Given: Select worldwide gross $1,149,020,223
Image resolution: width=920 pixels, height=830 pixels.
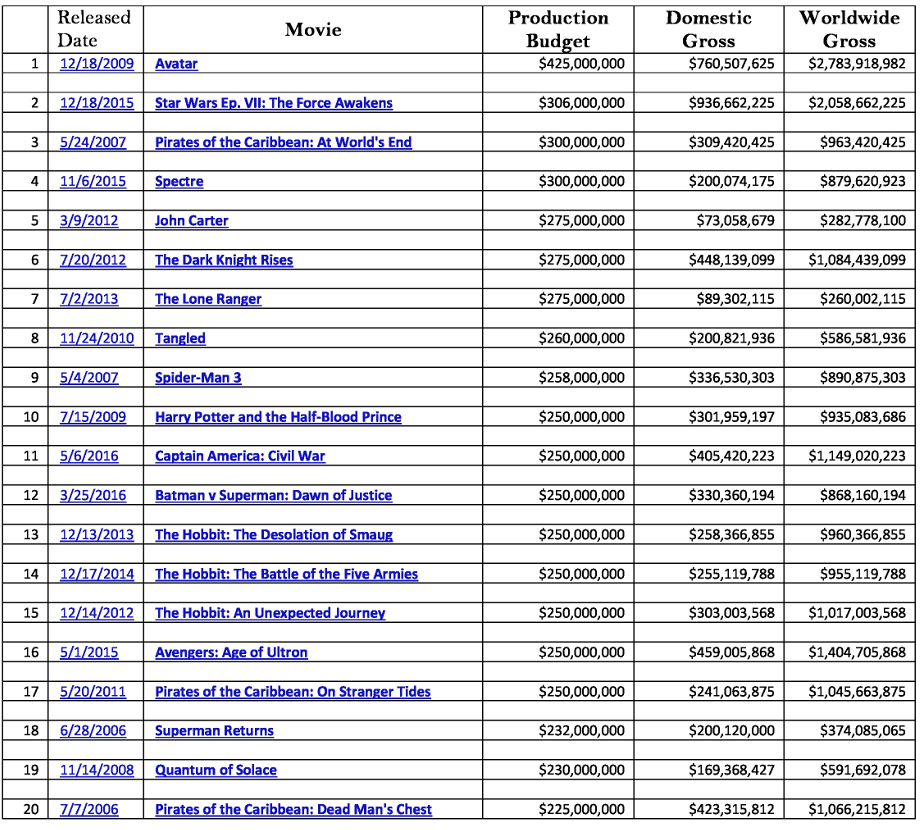Looking at the screenshot, I should pos(857,456).
